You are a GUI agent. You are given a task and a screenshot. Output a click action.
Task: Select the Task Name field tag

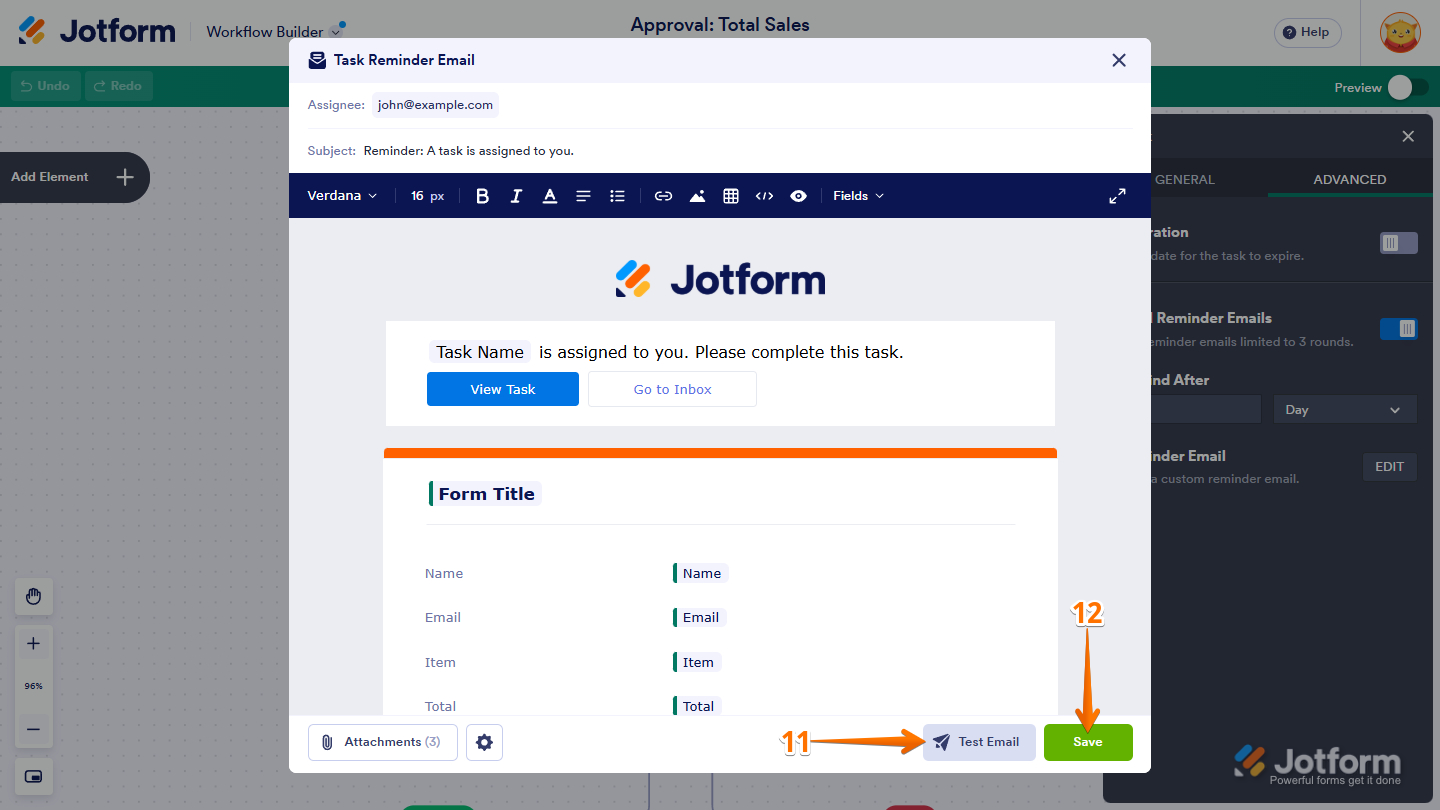(480, 352)
